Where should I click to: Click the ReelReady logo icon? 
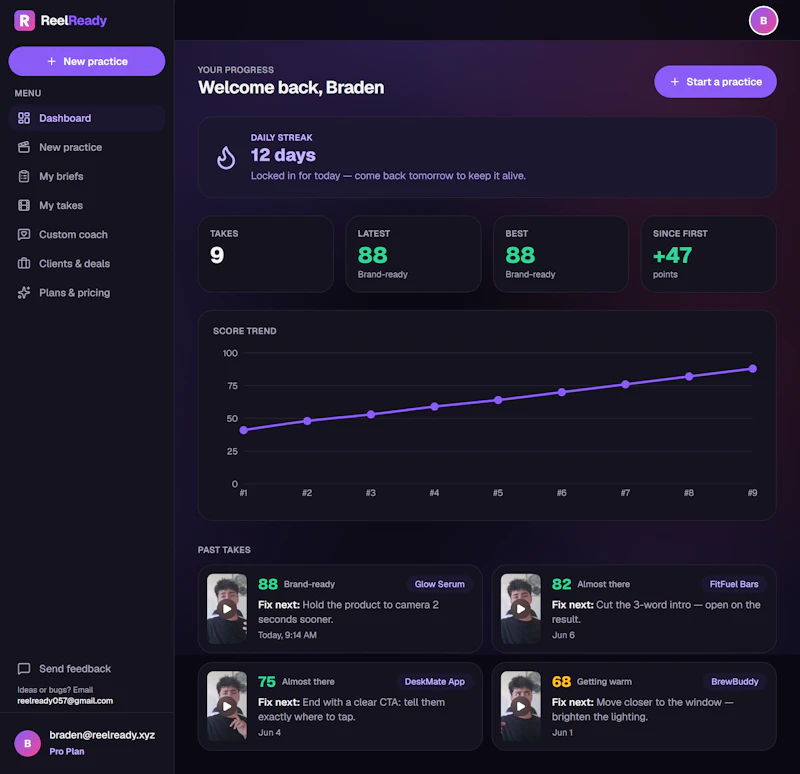(x=24, y=20)
